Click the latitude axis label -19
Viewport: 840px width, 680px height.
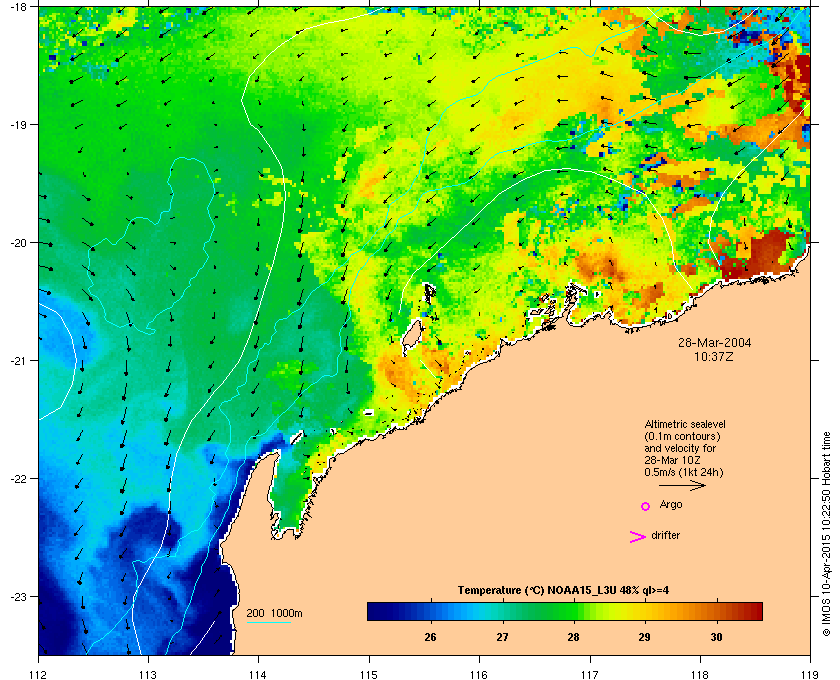click(19, 125)
